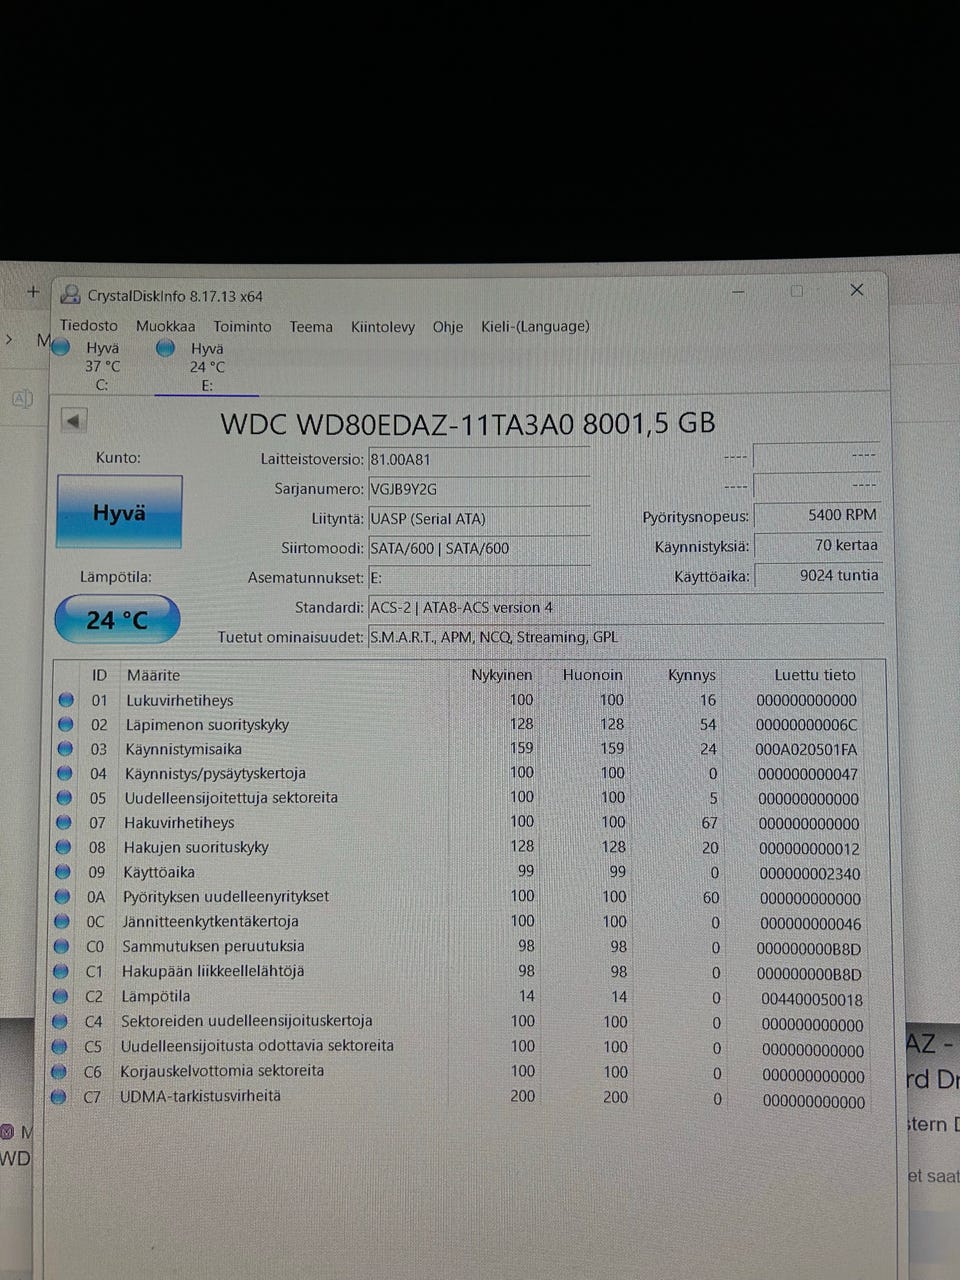This screenshot has width=960, height=1280.
Task: Click status dot of row ID 09
Action: (63, 871)
